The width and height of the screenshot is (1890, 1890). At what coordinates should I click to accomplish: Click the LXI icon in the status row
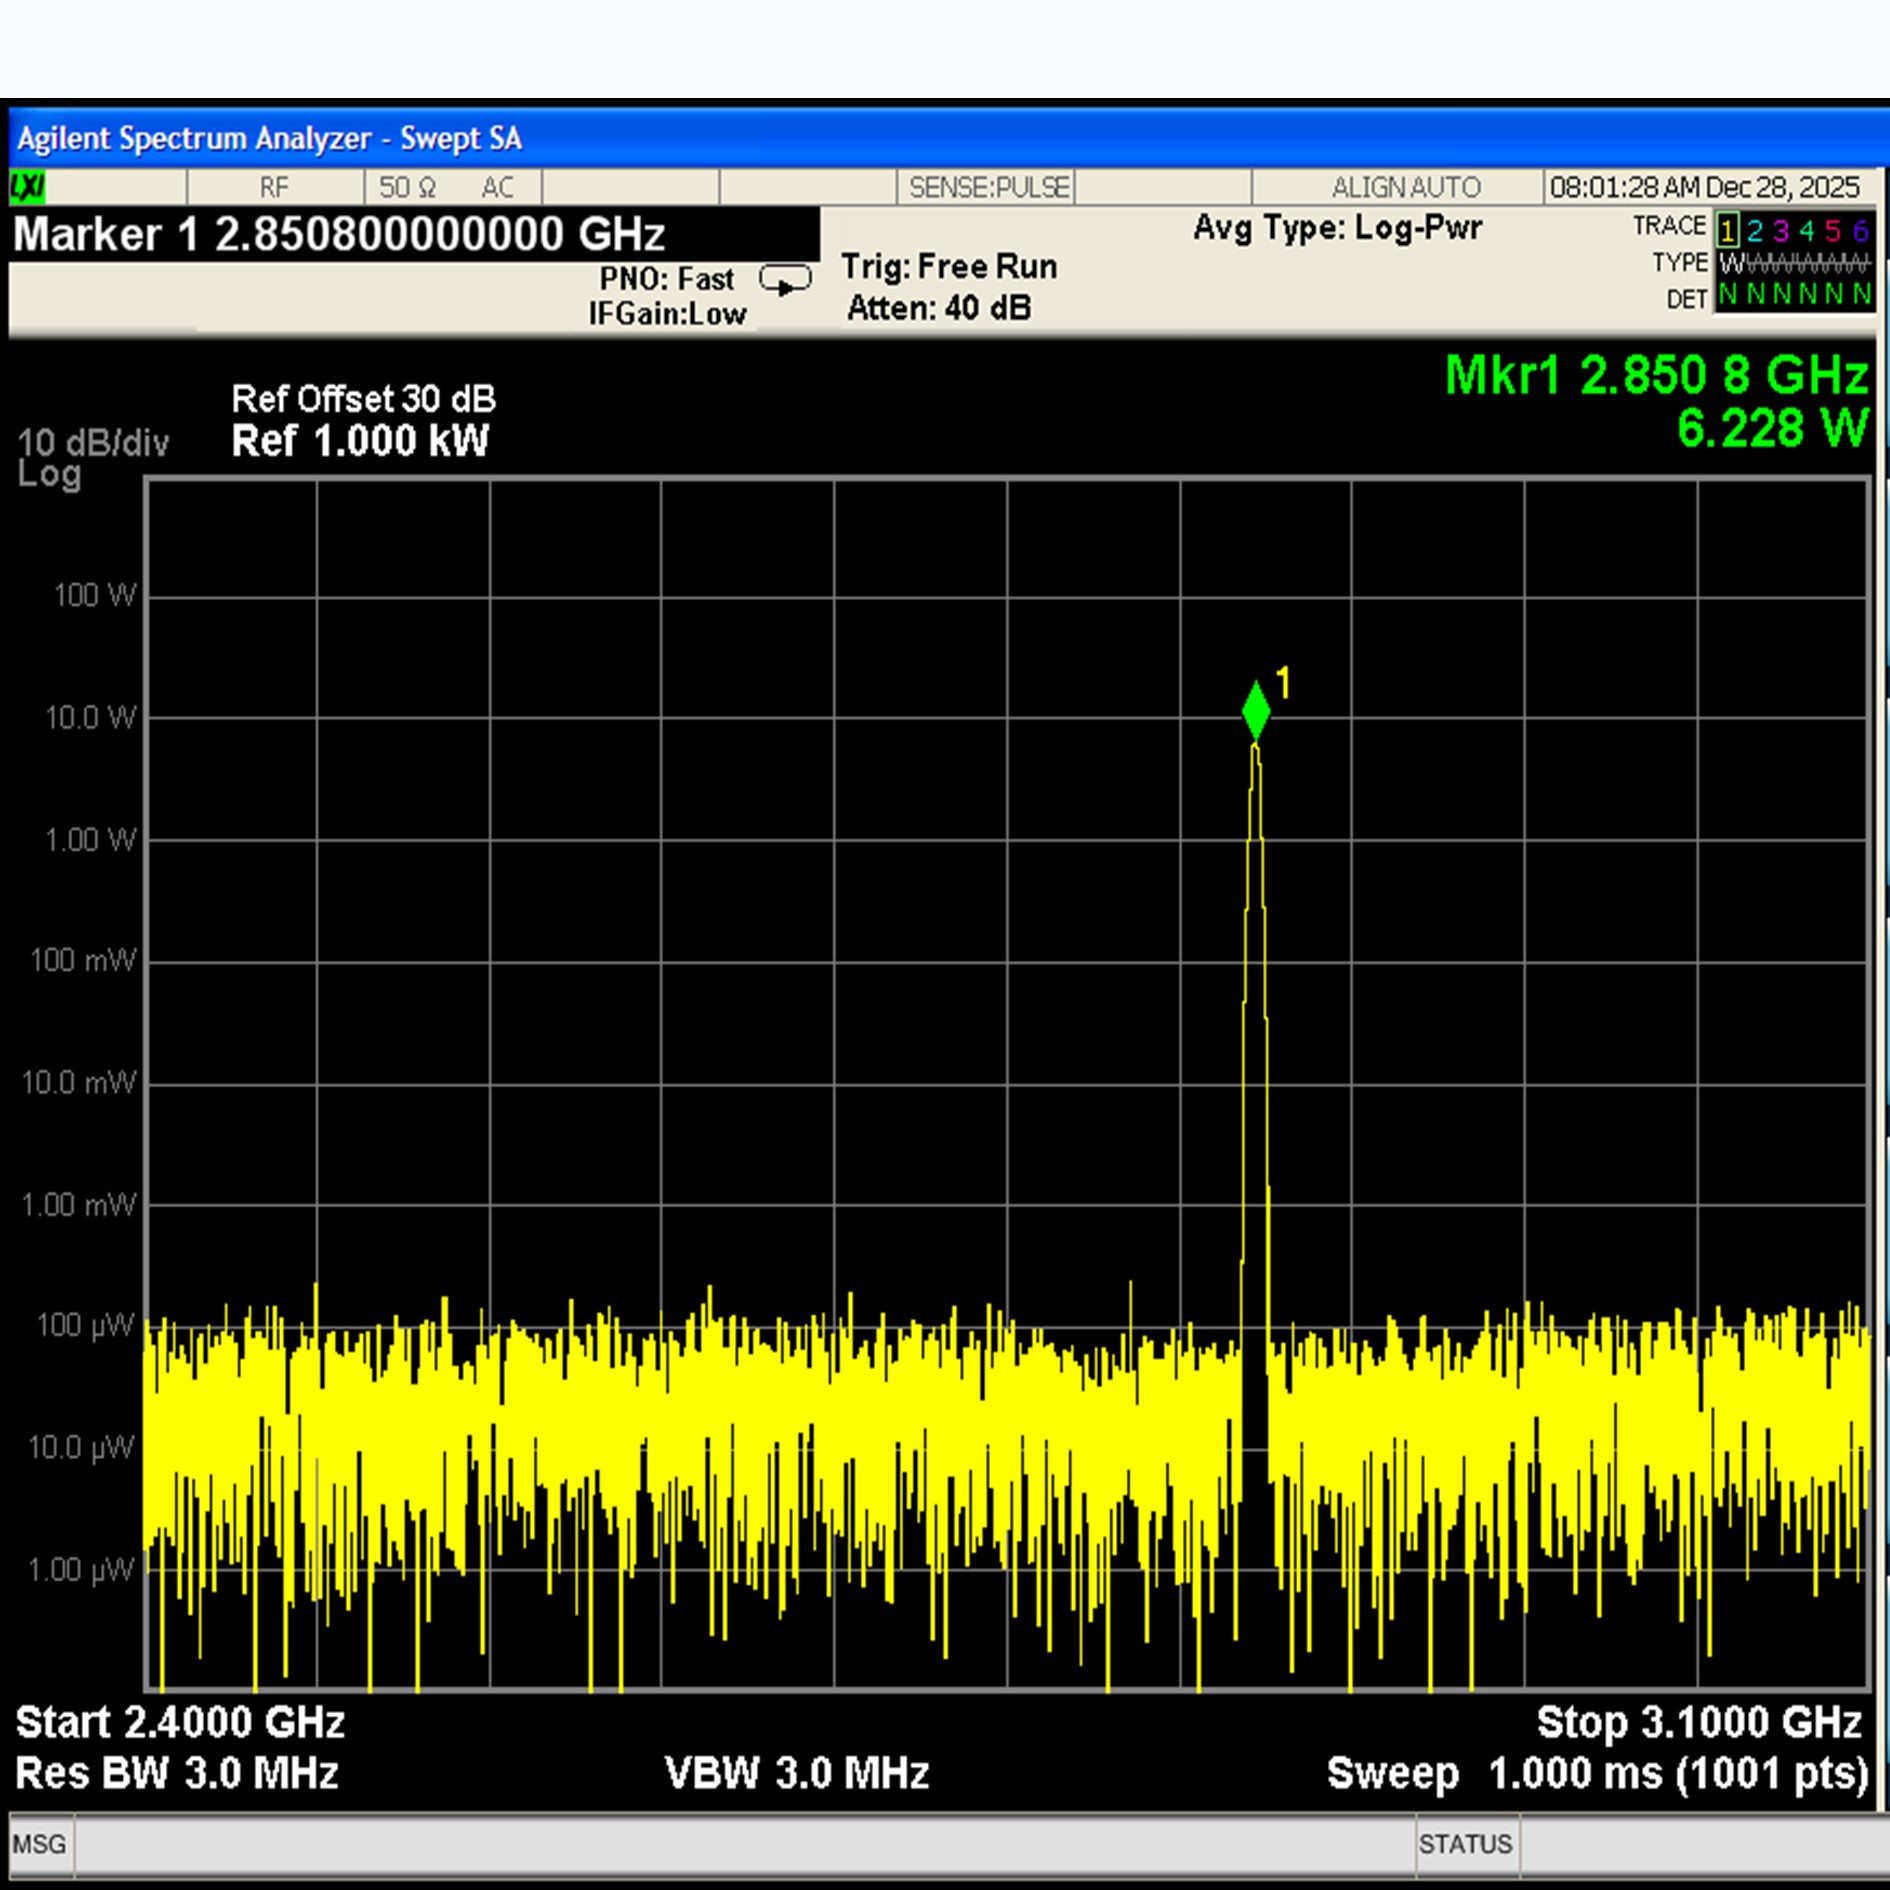[x=27, y=187]
